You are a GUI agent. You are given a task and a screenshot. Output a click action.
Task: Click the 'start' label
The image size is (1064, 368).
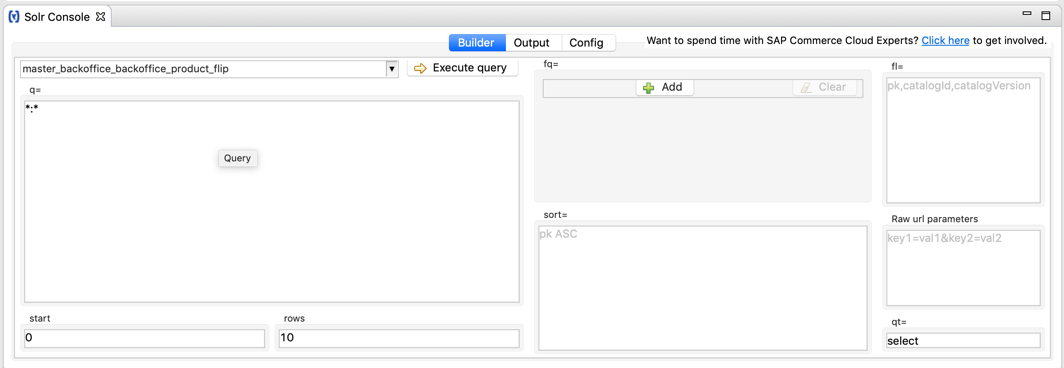click(39, 318)
